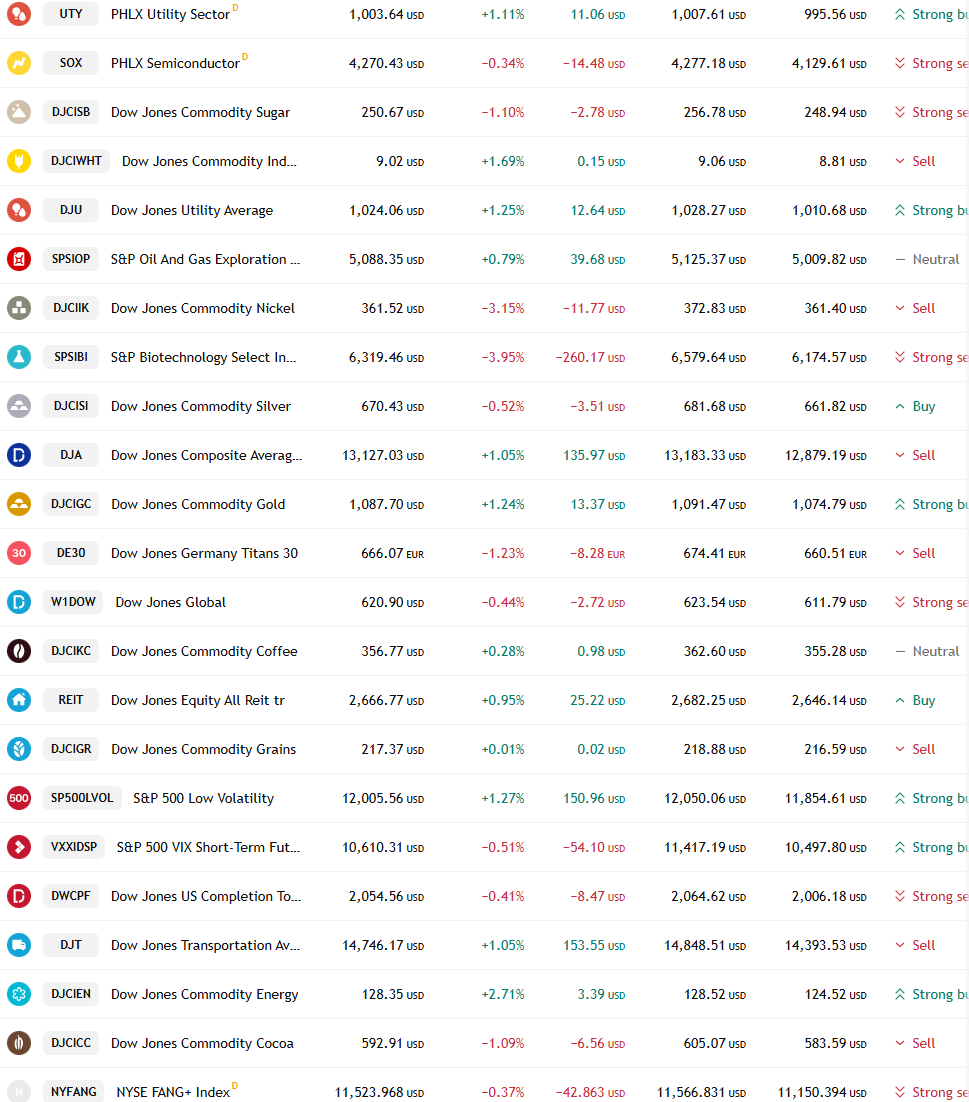Click the 11,417.19 USD high for VXXIDSP
This screenshot has height=1102, width=969.
tap(705, 848)
